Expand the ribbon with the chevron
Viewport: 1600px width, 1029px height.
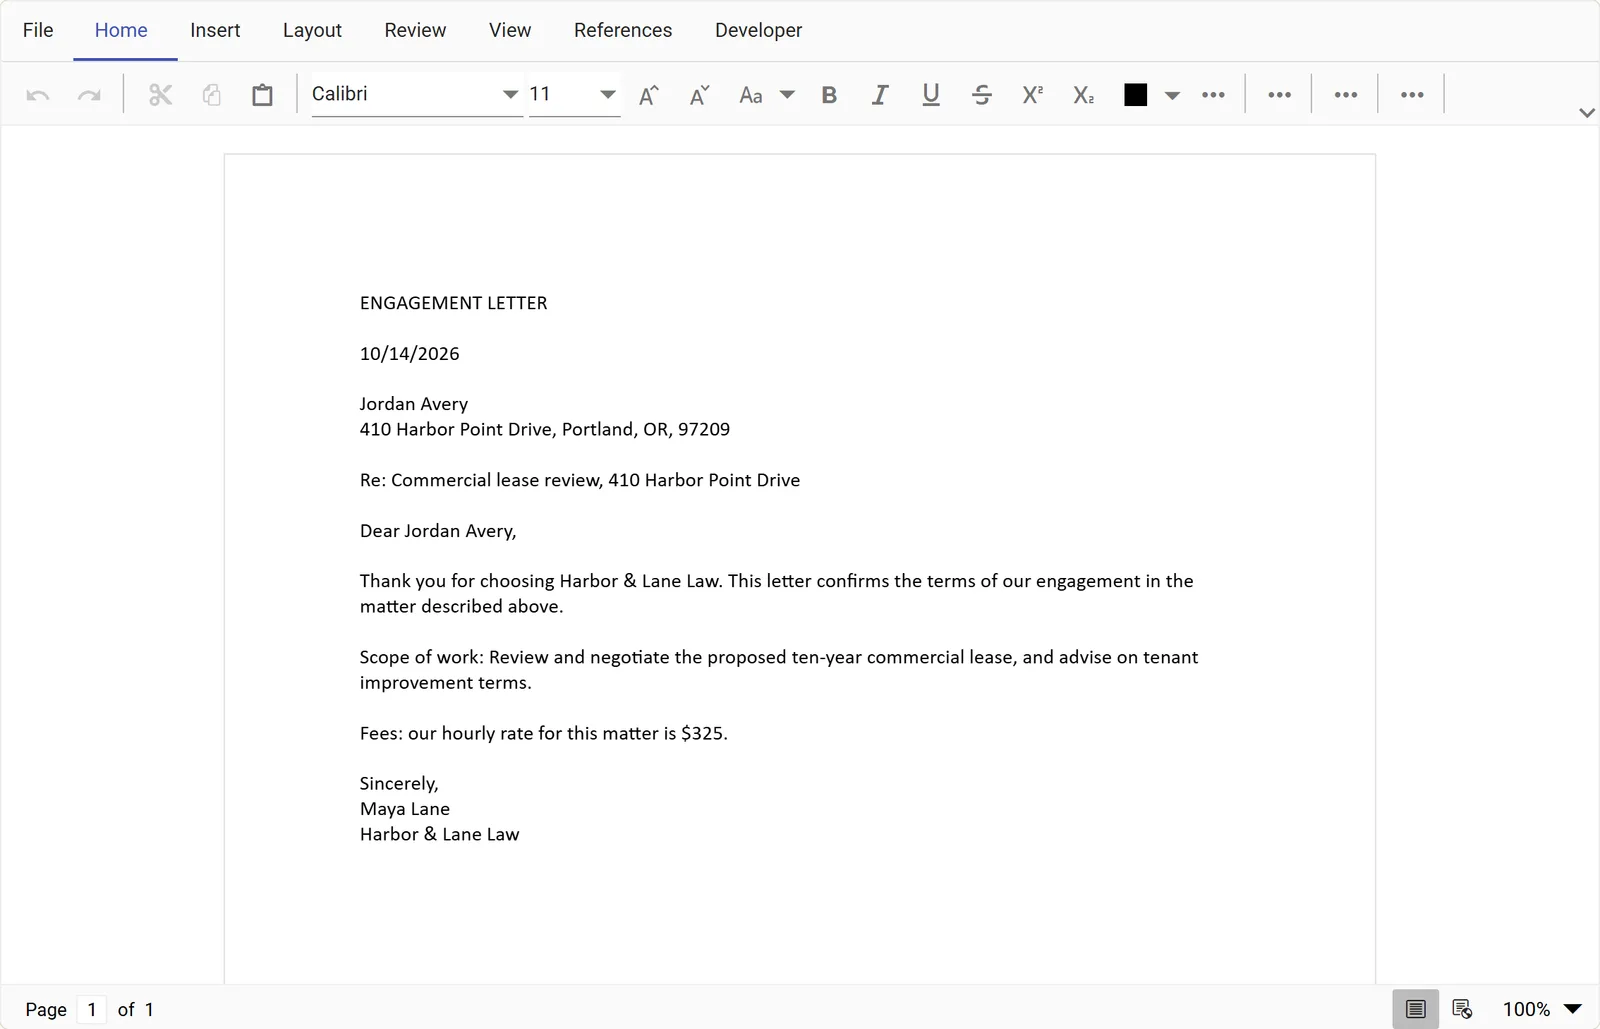(x=1587, y=113)
